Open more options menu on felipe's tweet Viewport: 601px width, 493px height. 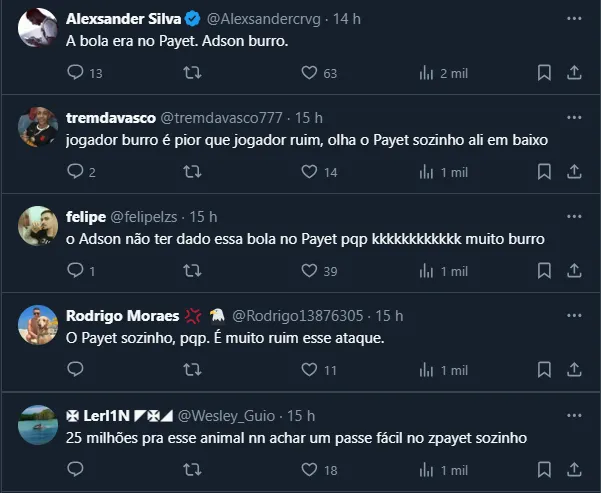coord(574,216)
